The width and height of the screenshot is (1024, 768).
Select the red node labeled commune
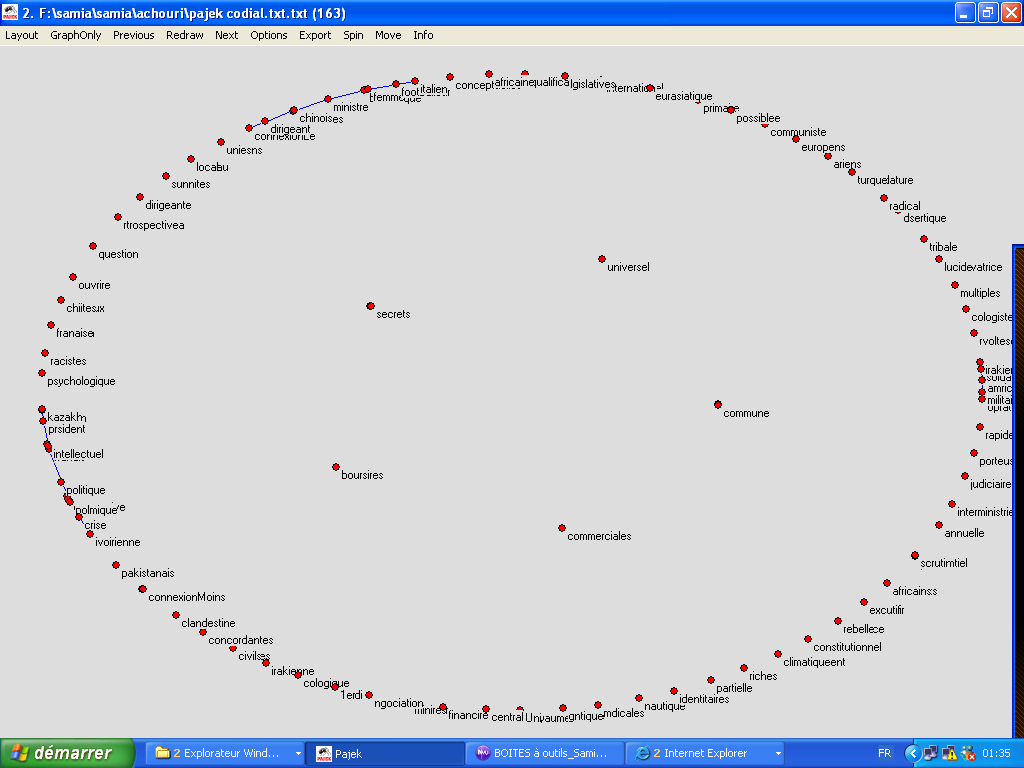tap(718, 405)
